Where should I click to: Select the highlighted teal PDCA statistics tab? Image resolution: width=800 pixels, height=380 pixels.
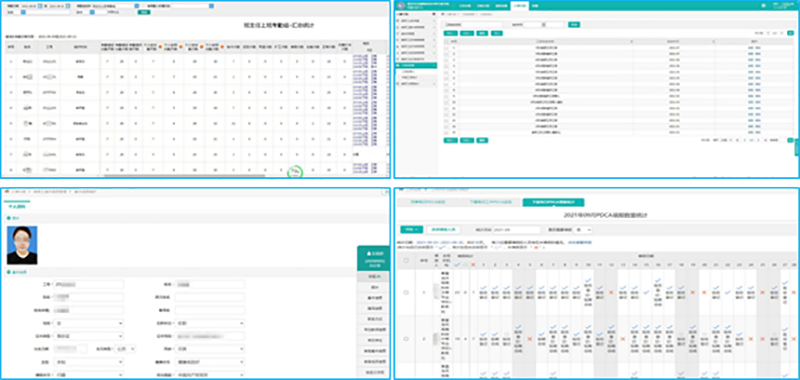pyautogui.click(x=554, y=202)
